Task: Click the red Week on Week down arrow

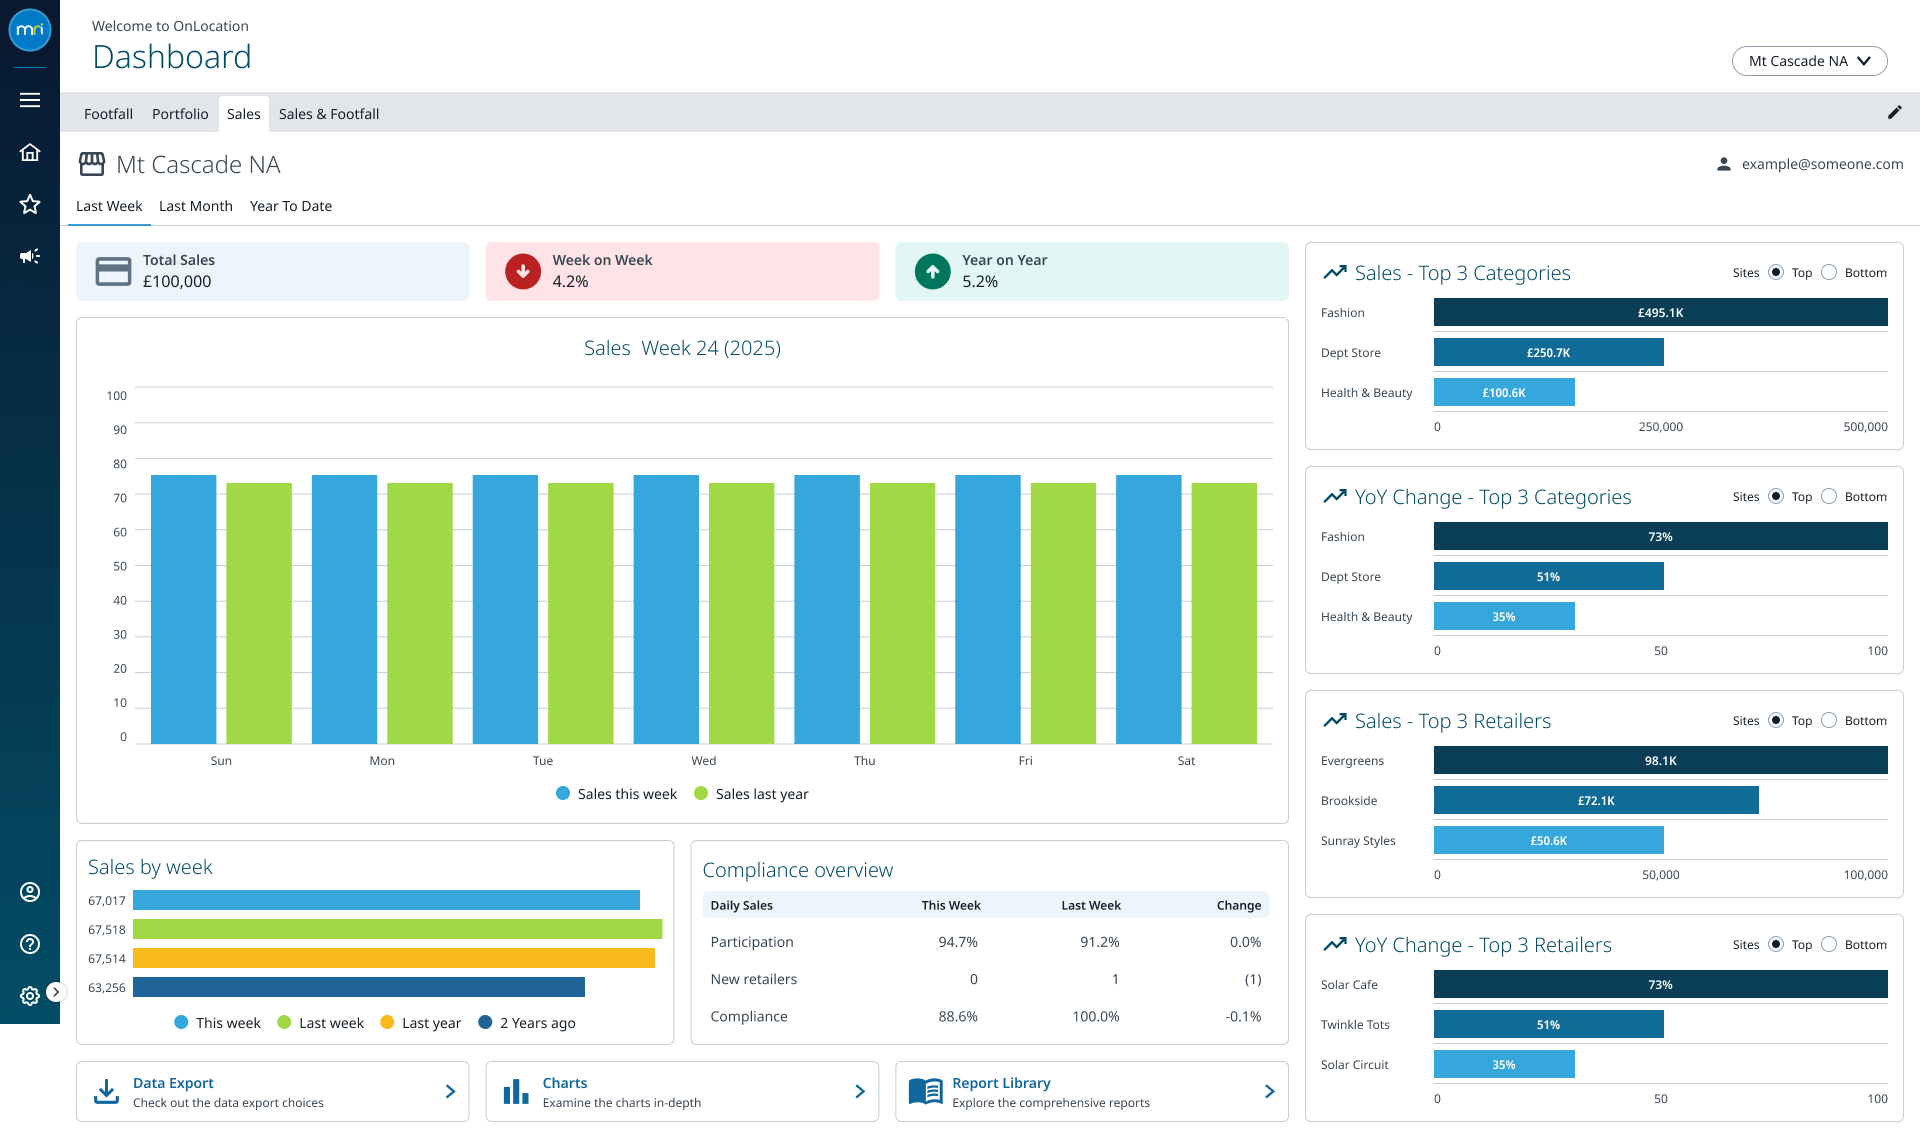Action: point(523,271)
